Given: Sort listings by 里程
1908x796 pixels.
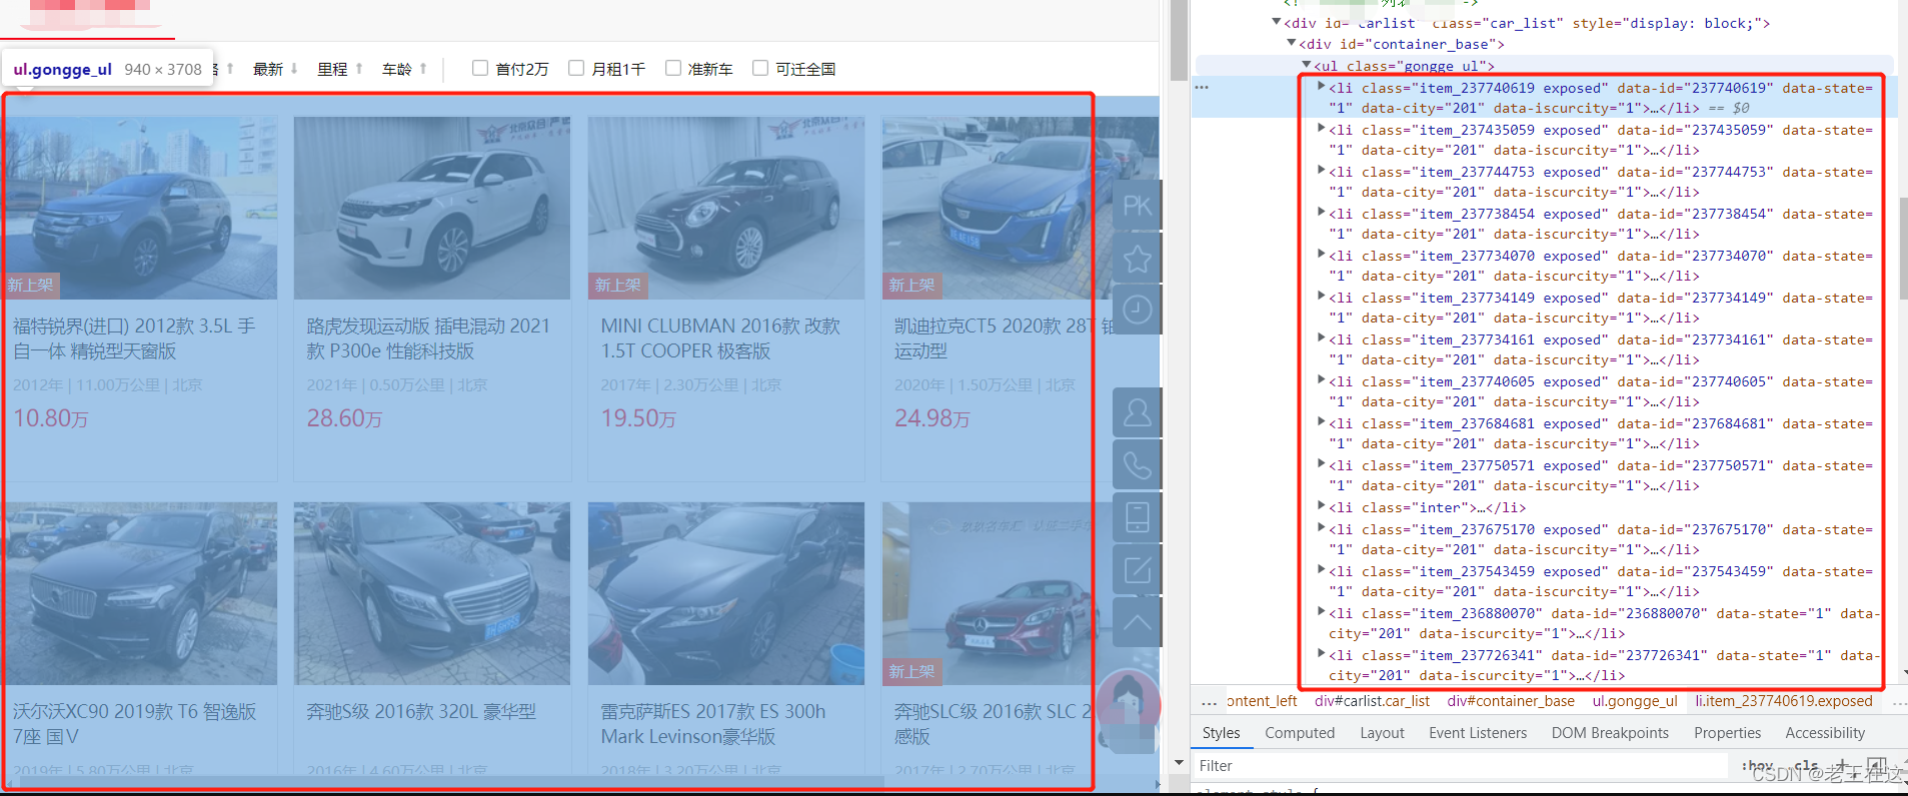Looking at the screenshot, I should point(340,69).
